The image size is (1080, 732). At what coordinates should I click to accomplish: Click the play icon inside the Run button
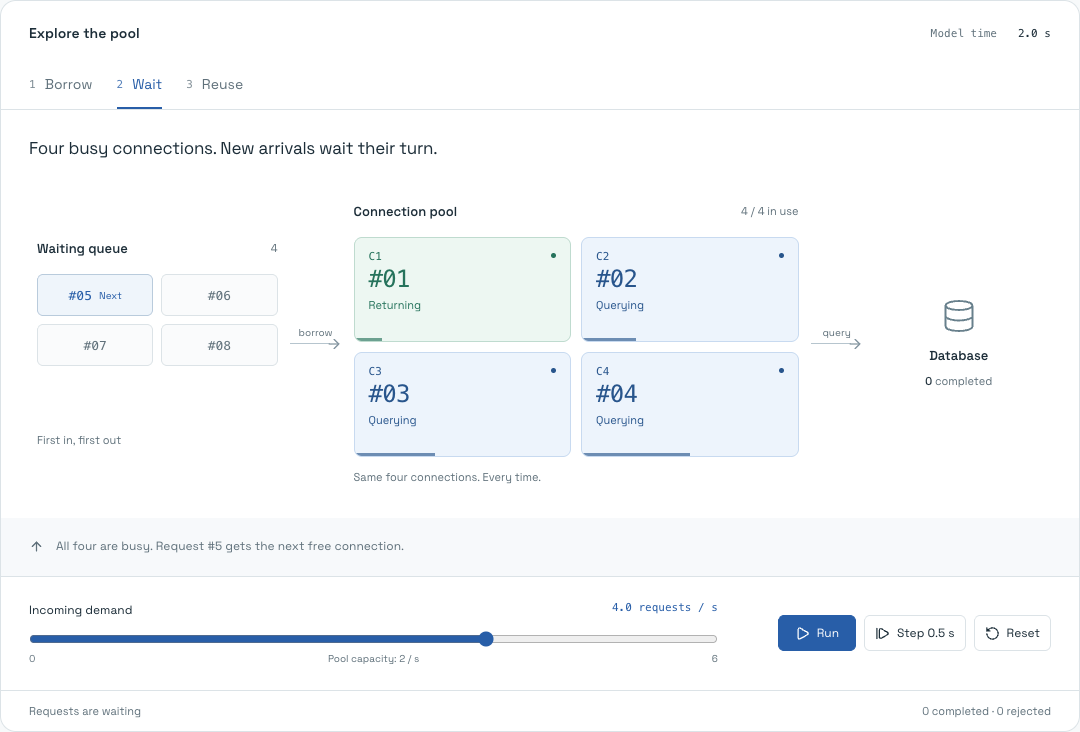(802, 633)
